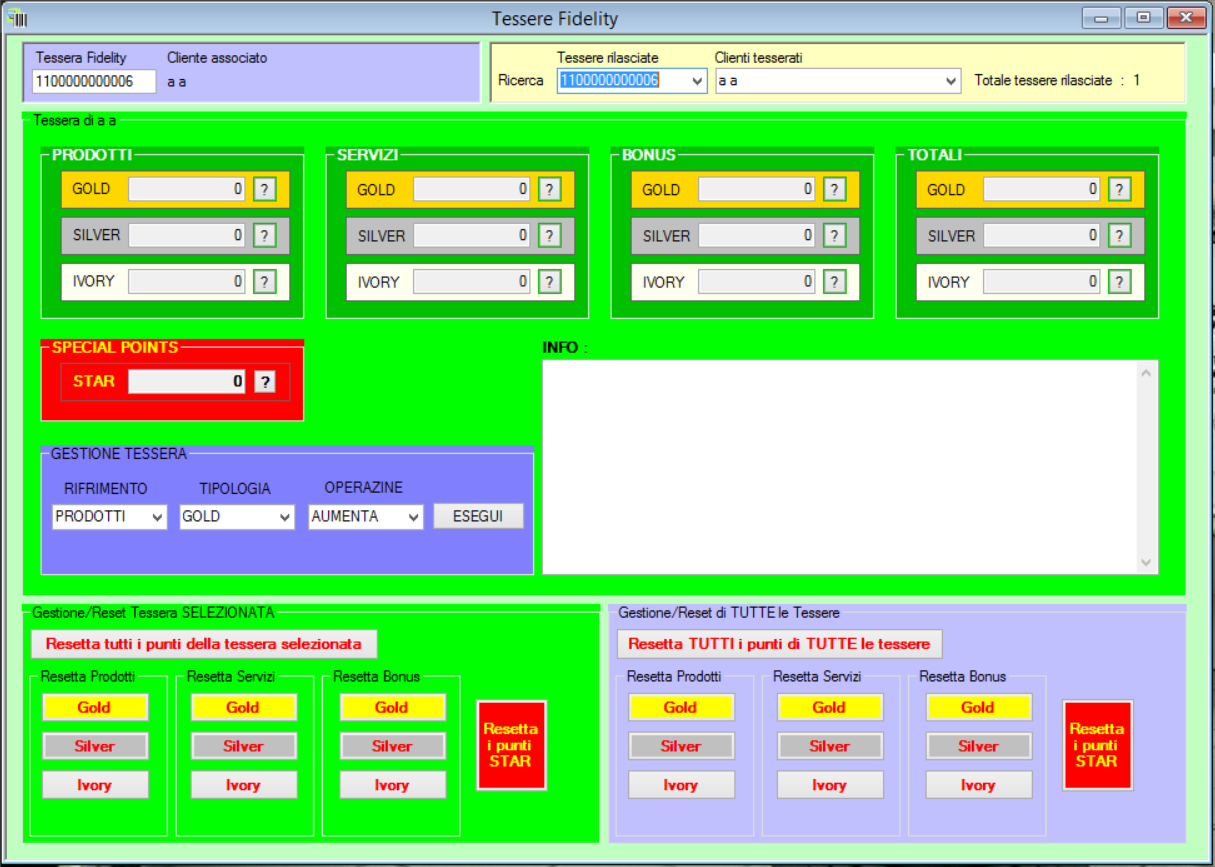Reset selected card's Prodotti Ivory points
The image size is (1215, 867).
click(95, 785)
